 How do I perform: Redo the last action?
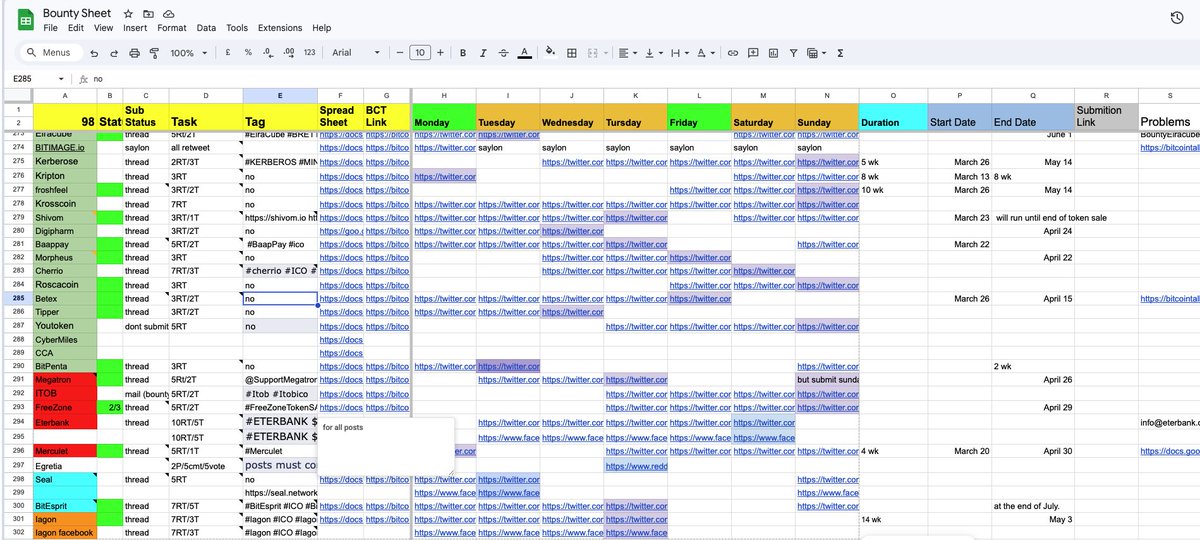(114, 52)
